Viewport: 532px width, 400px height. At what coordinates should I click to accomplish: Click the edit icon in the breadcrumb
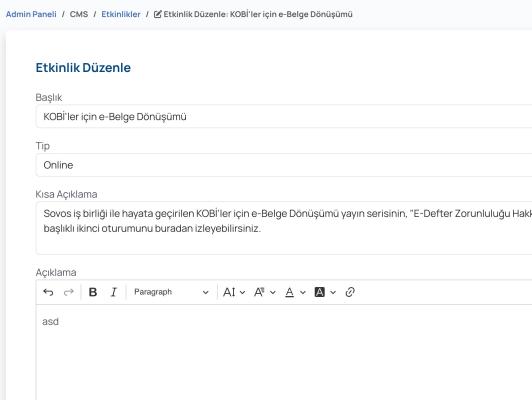point(157,14)
